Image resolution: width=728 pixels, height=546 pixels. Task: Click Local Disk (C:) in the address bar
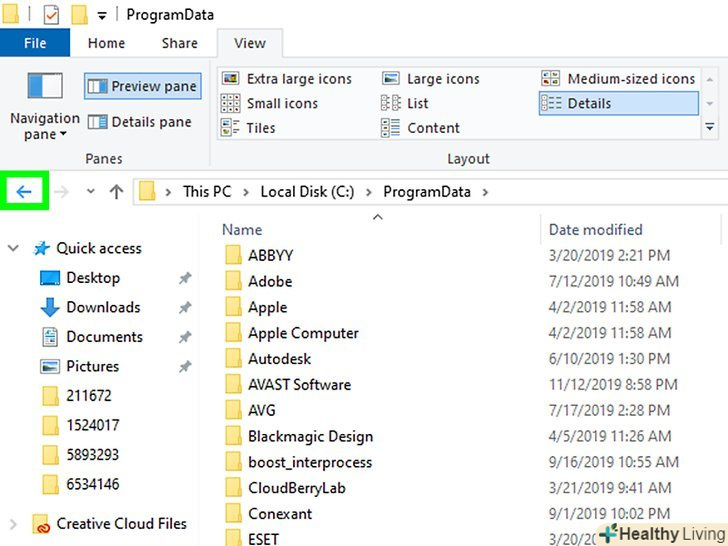coord(307,191)
